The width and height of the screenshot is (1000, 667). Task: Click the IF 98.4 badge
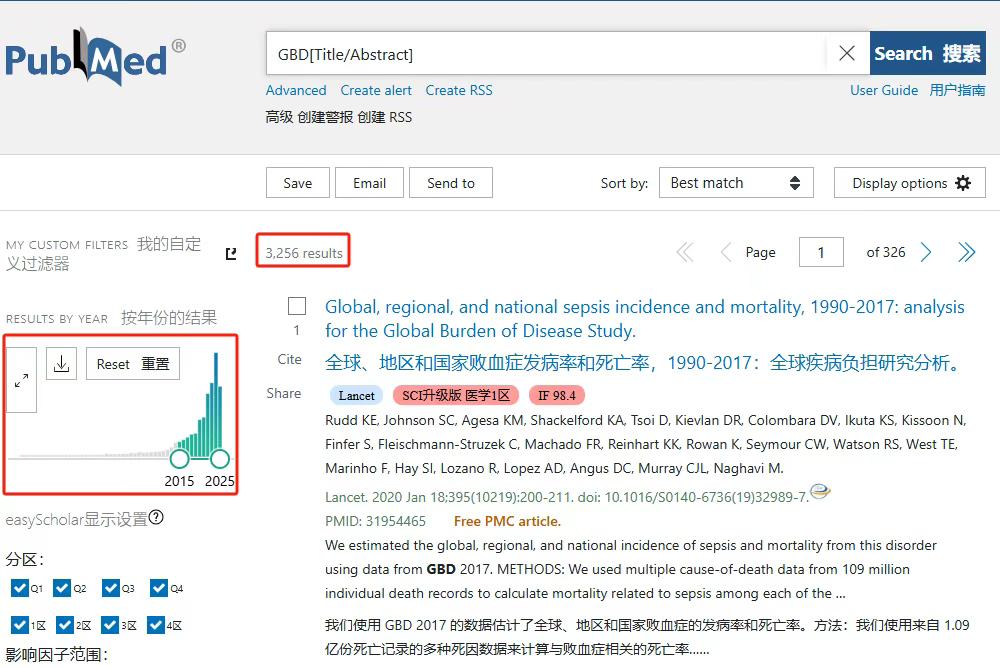pos(557,395)
